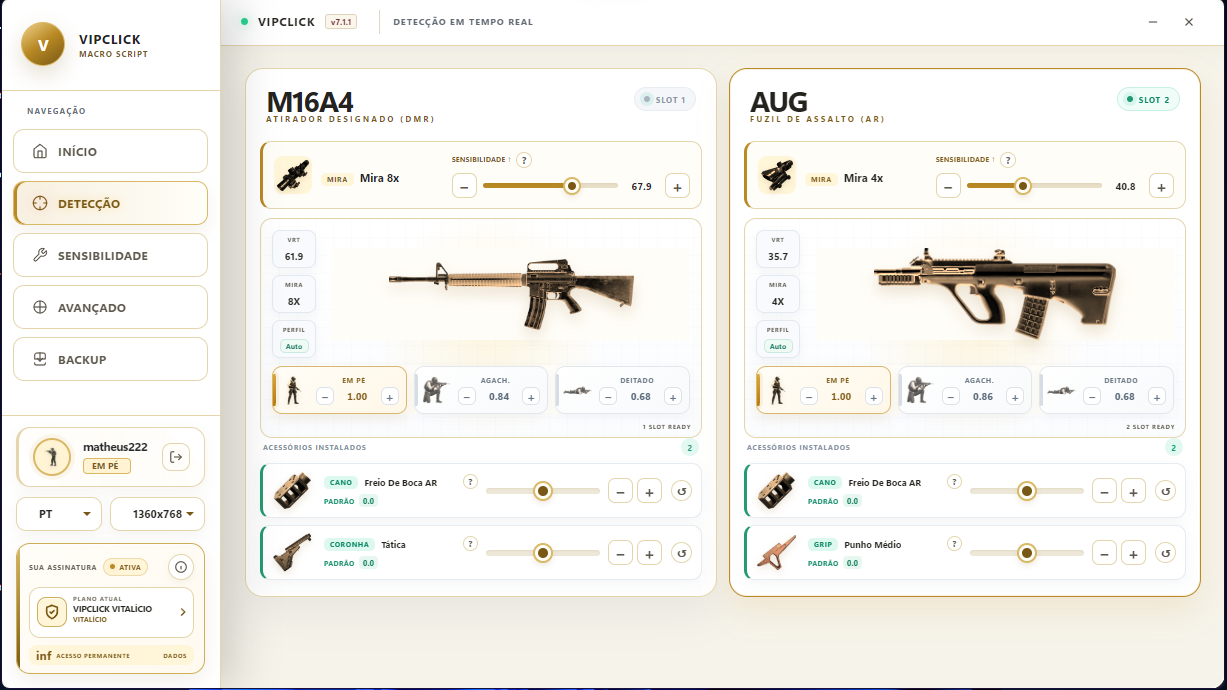The width and height of the screenshot is (1227, 690).
Task: Decrease AUG sensitivity with minus button
Action: coord(949,186)
